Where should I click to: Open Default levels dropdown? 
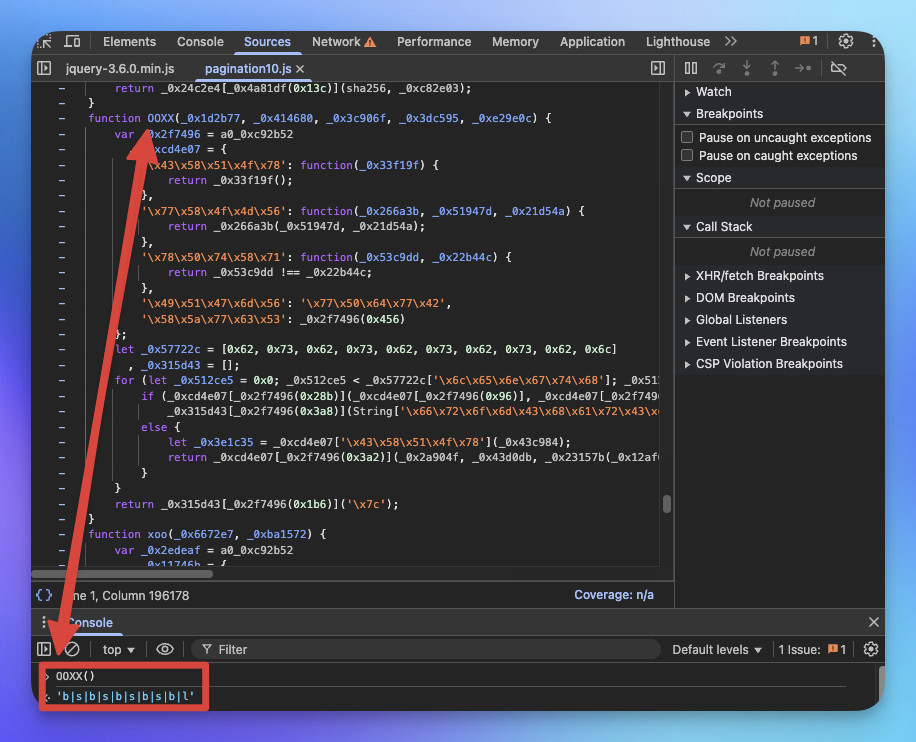[x=717, y=650]
